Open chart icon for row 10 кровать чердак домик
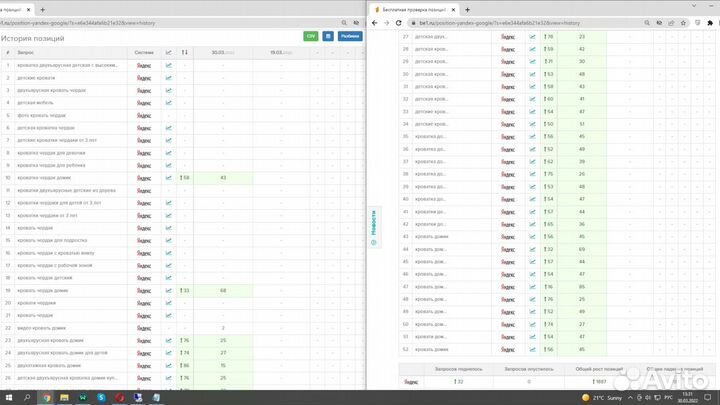 pos(169,177)
